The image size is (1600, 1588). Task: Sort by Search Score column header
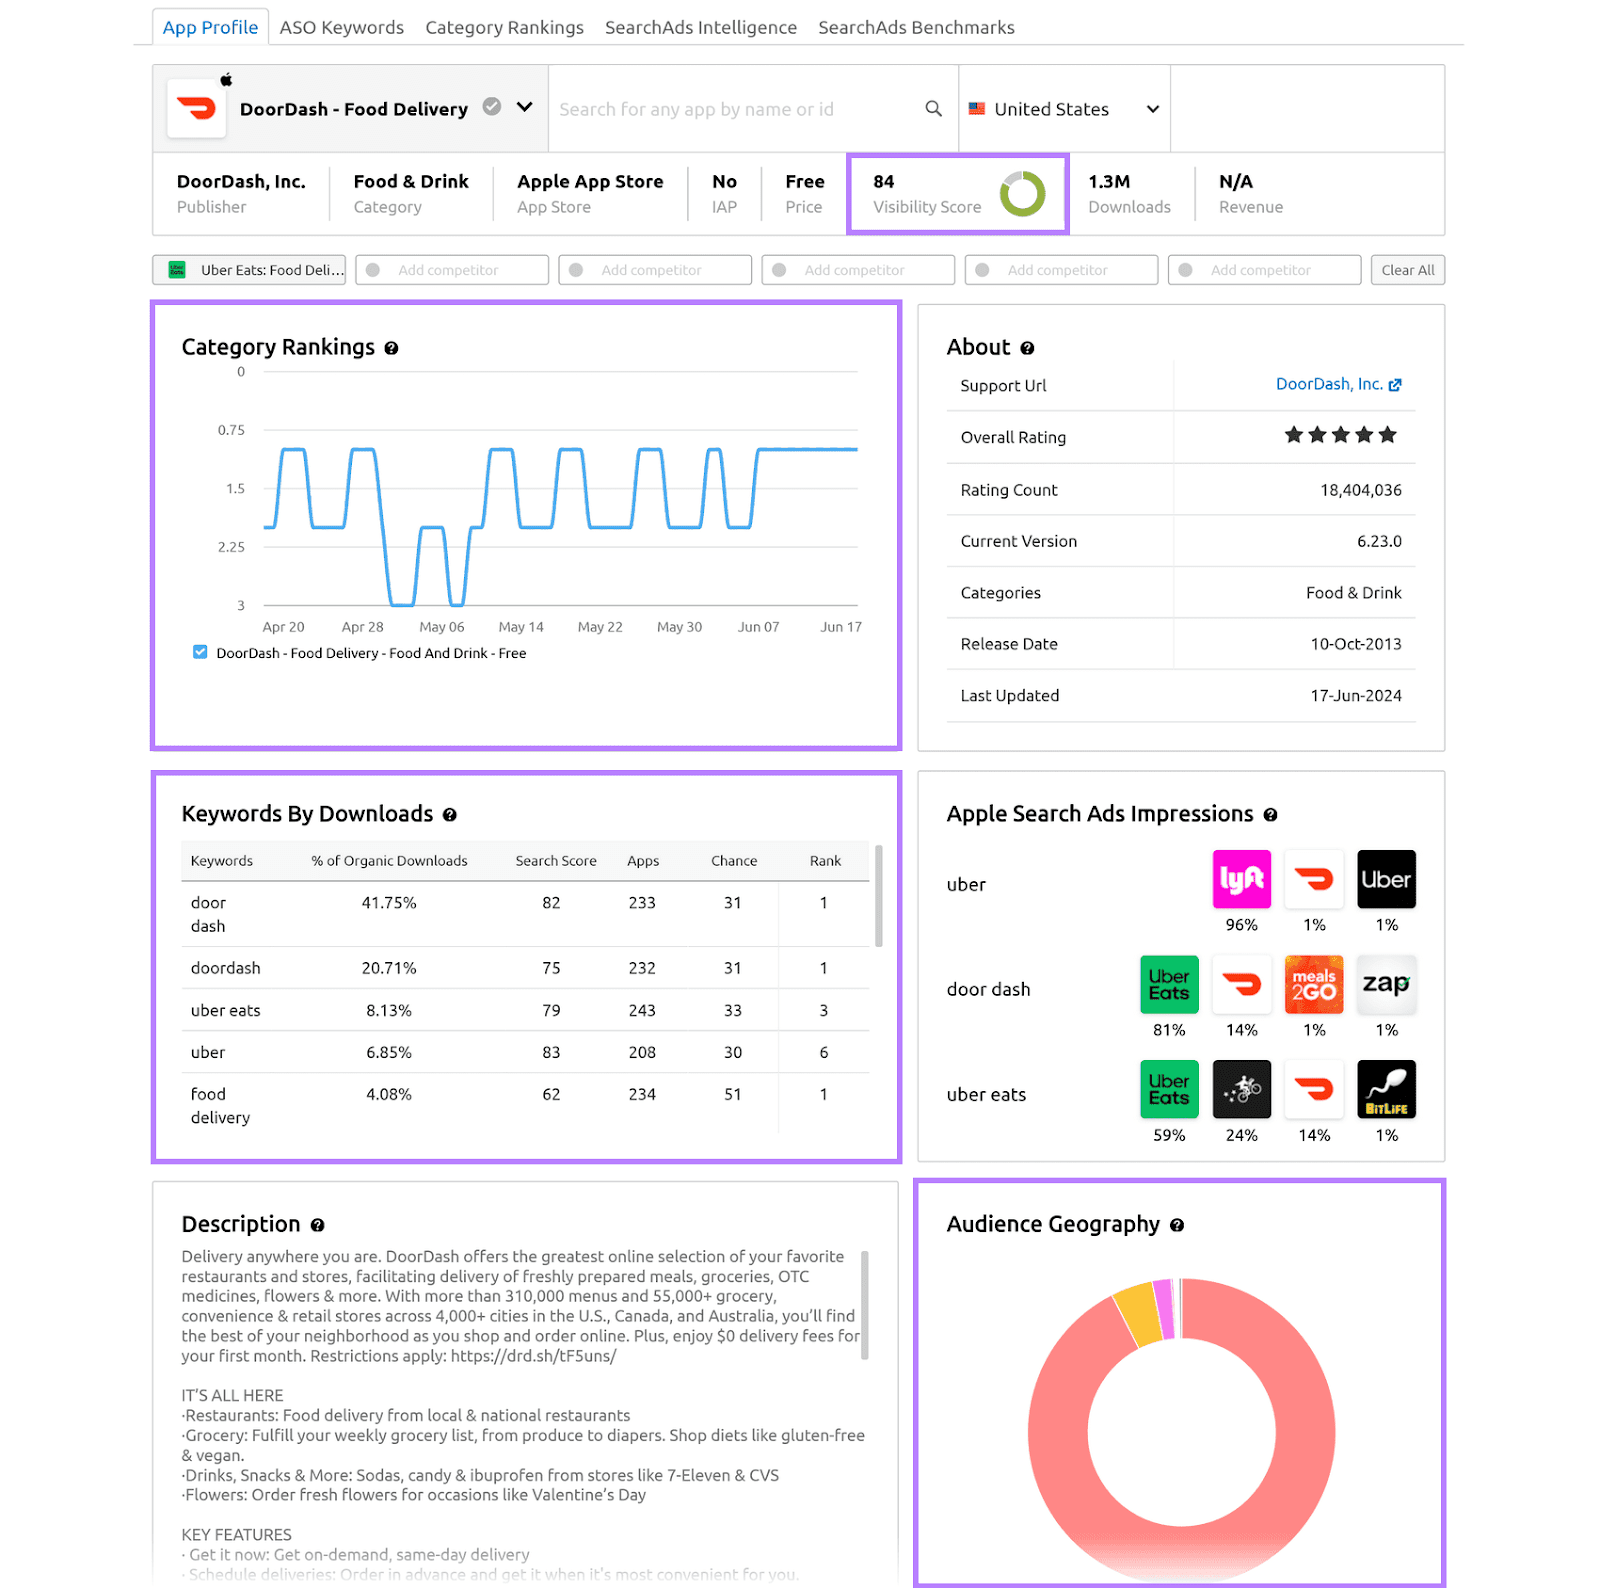click(556, 861)
